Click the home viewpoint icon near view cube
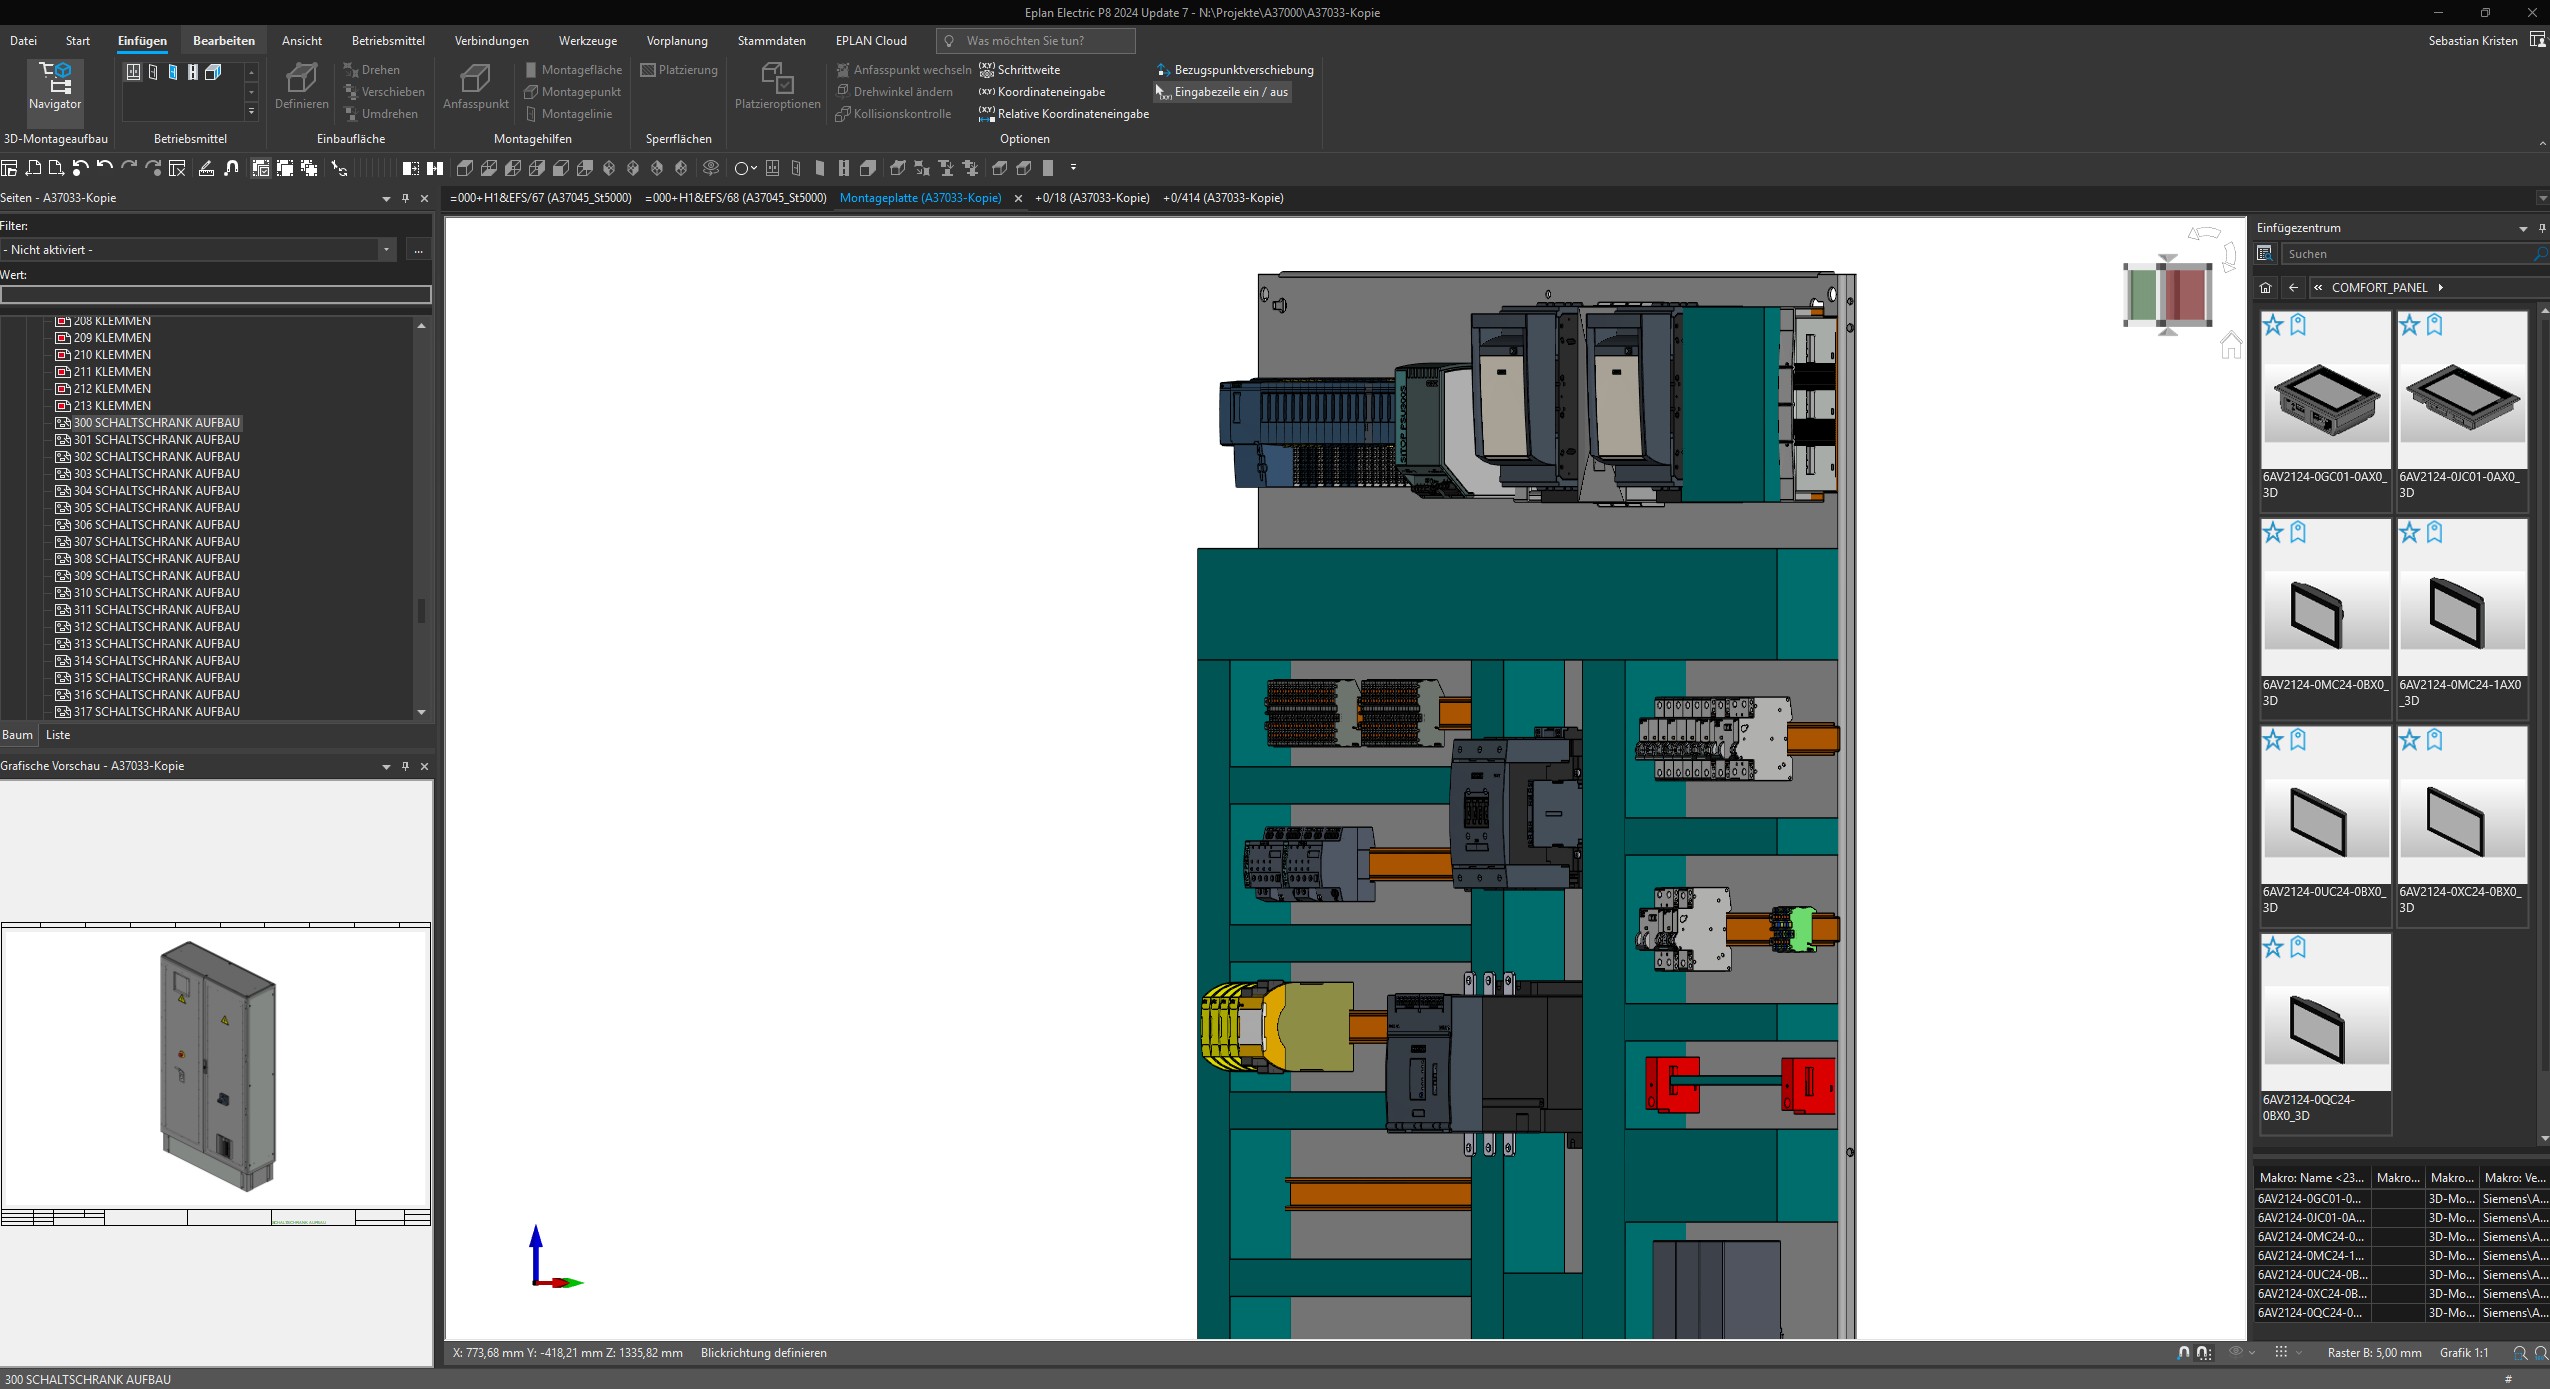This screenshot has width=2550, height=1389. [x=2230, y=346]
